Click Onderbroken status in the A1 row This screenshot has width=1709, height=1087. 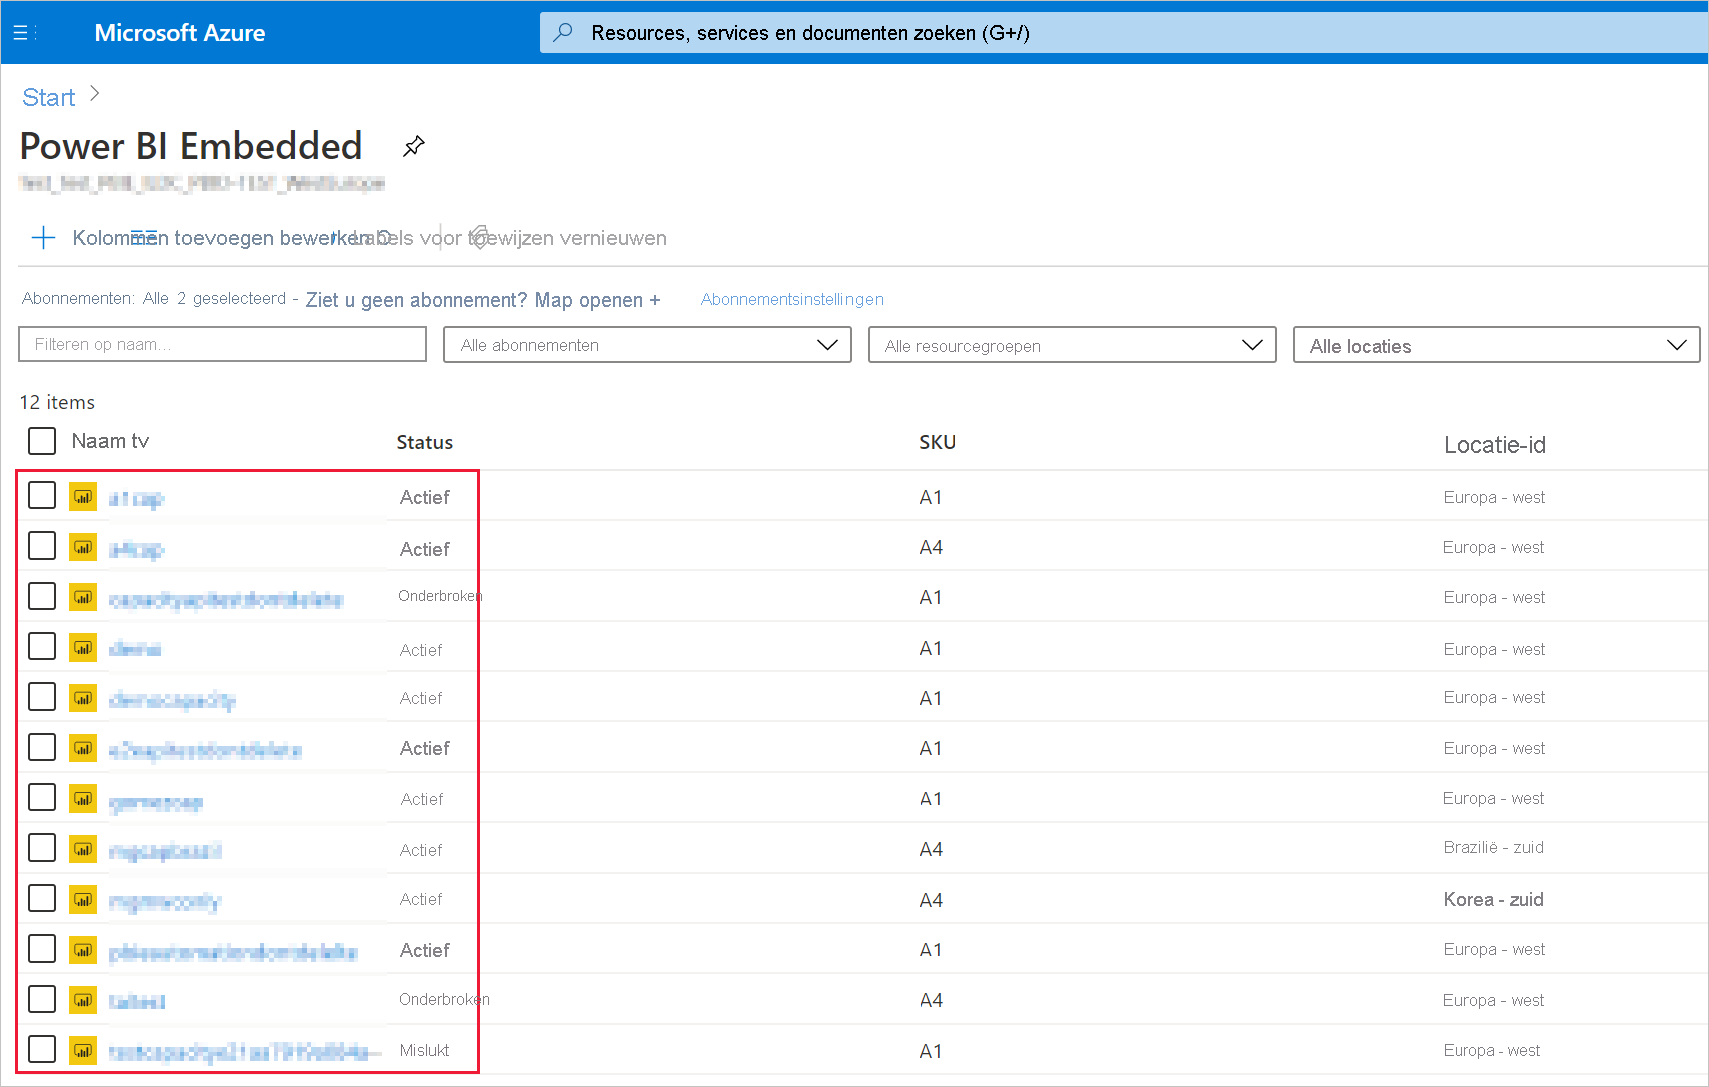coord(440,596)
